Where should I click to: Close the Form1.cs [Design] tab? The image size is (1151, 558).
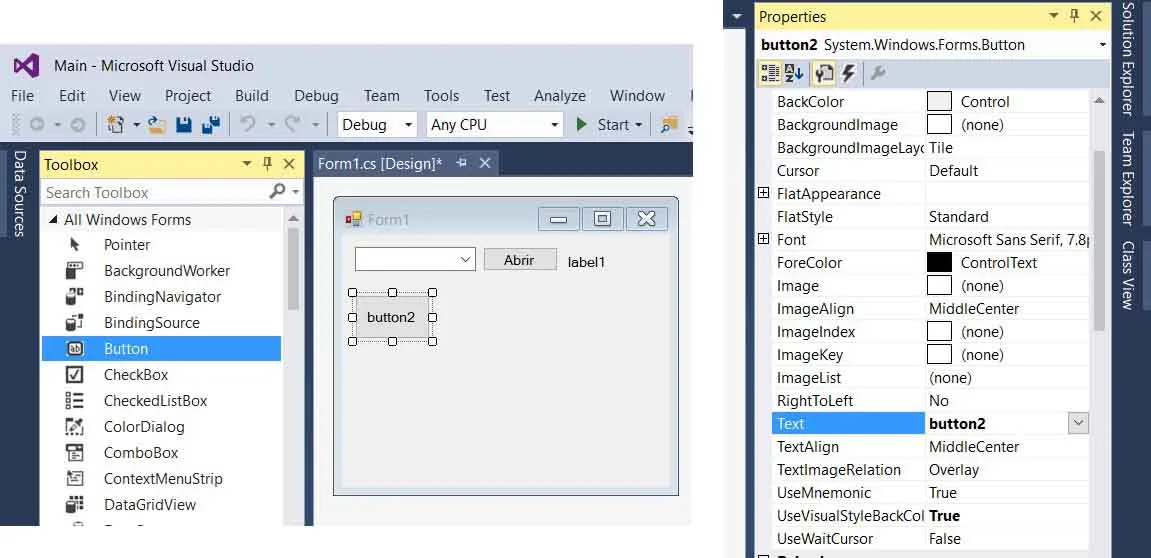[484, 163]
